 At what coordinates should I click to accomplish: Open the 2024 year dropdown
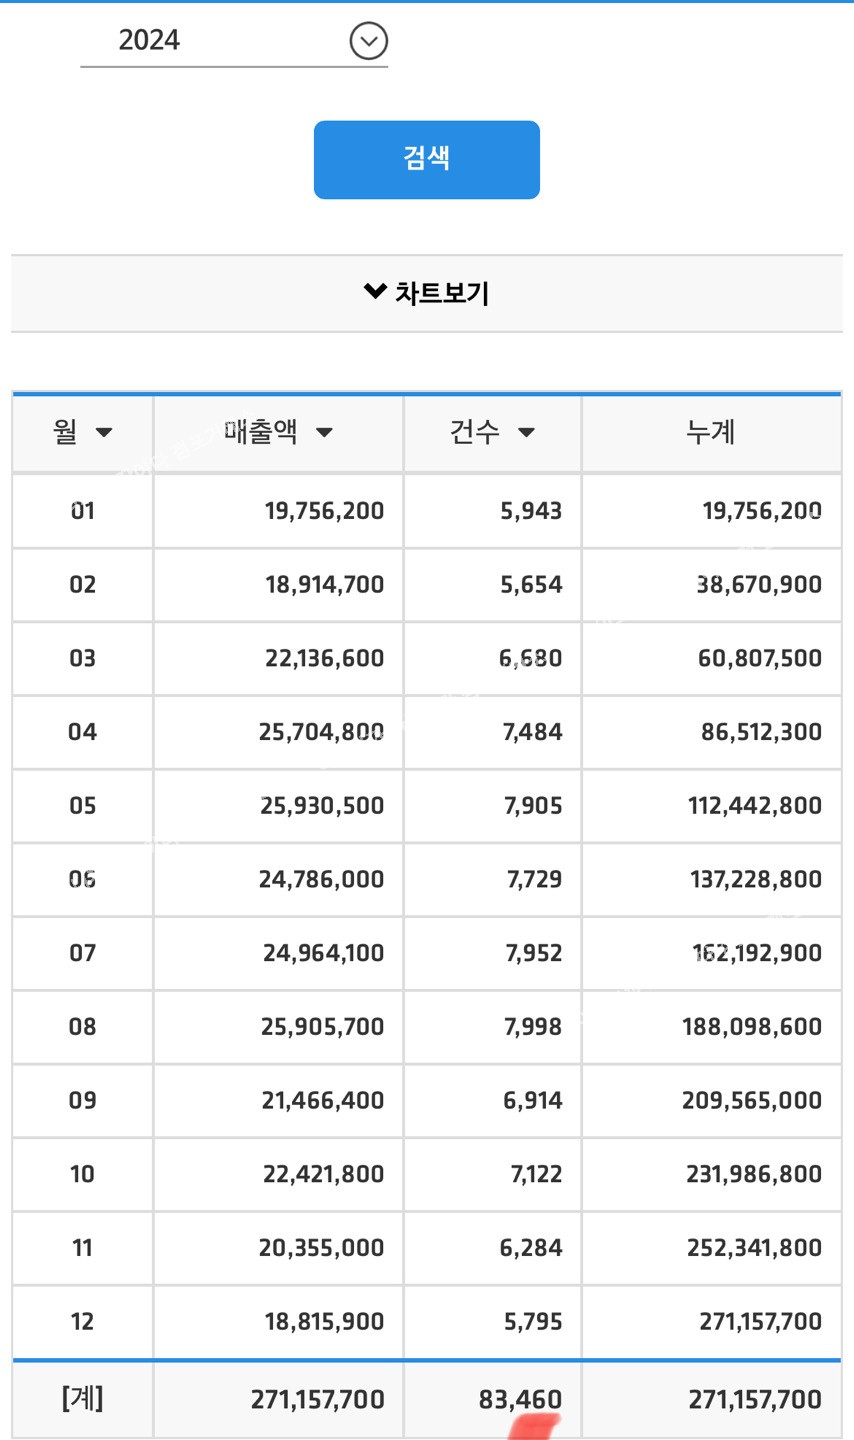coord(233,41)
